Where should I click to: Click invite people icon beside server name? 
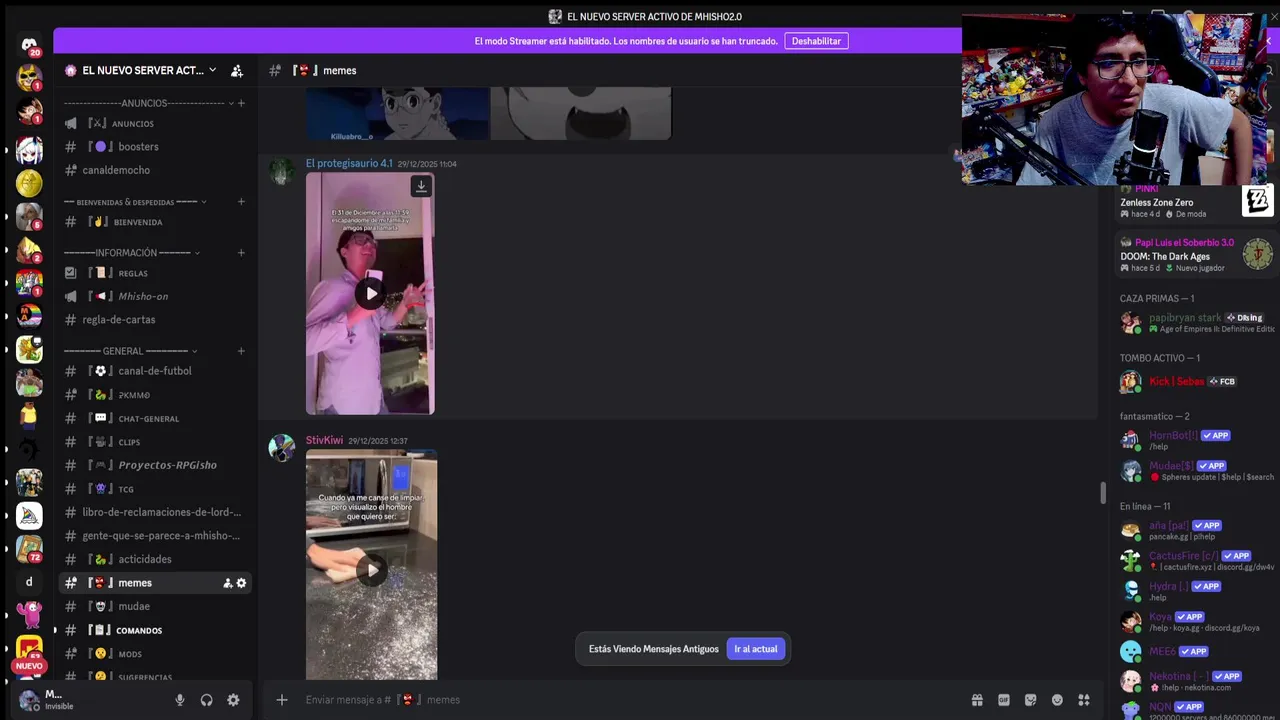[x=237, y=71]
